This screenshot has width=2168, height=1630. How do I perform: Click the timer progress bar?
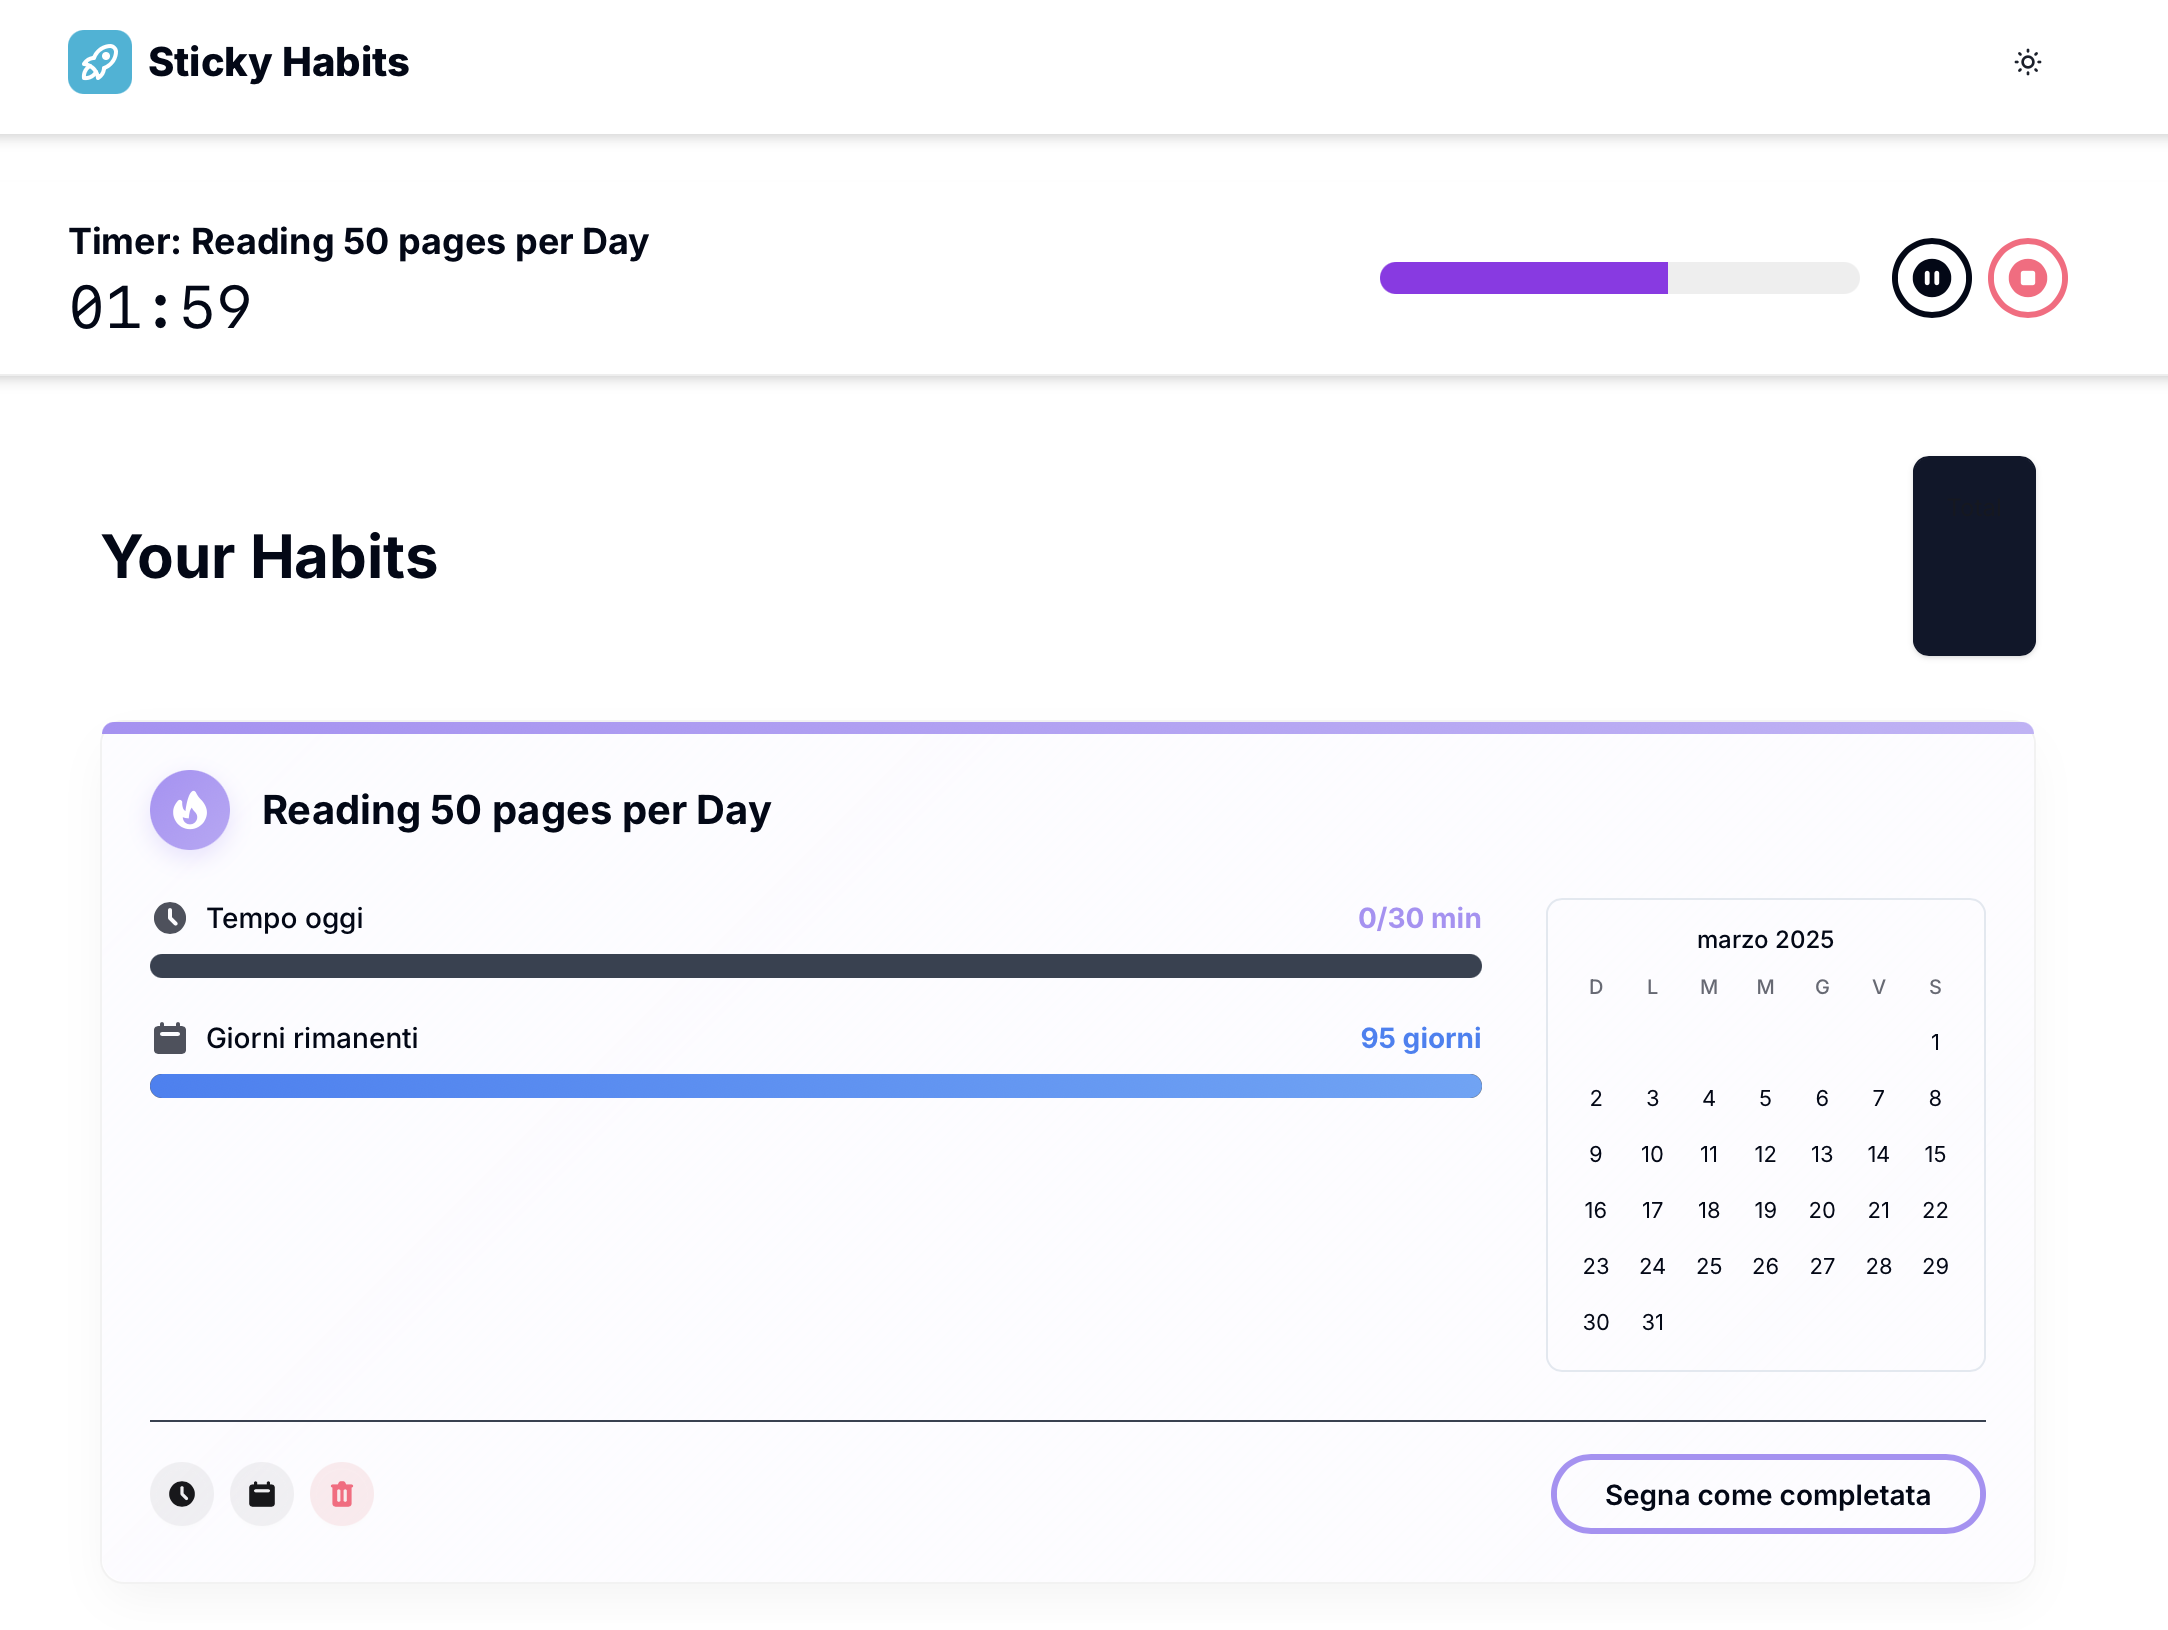point(1619,278)
